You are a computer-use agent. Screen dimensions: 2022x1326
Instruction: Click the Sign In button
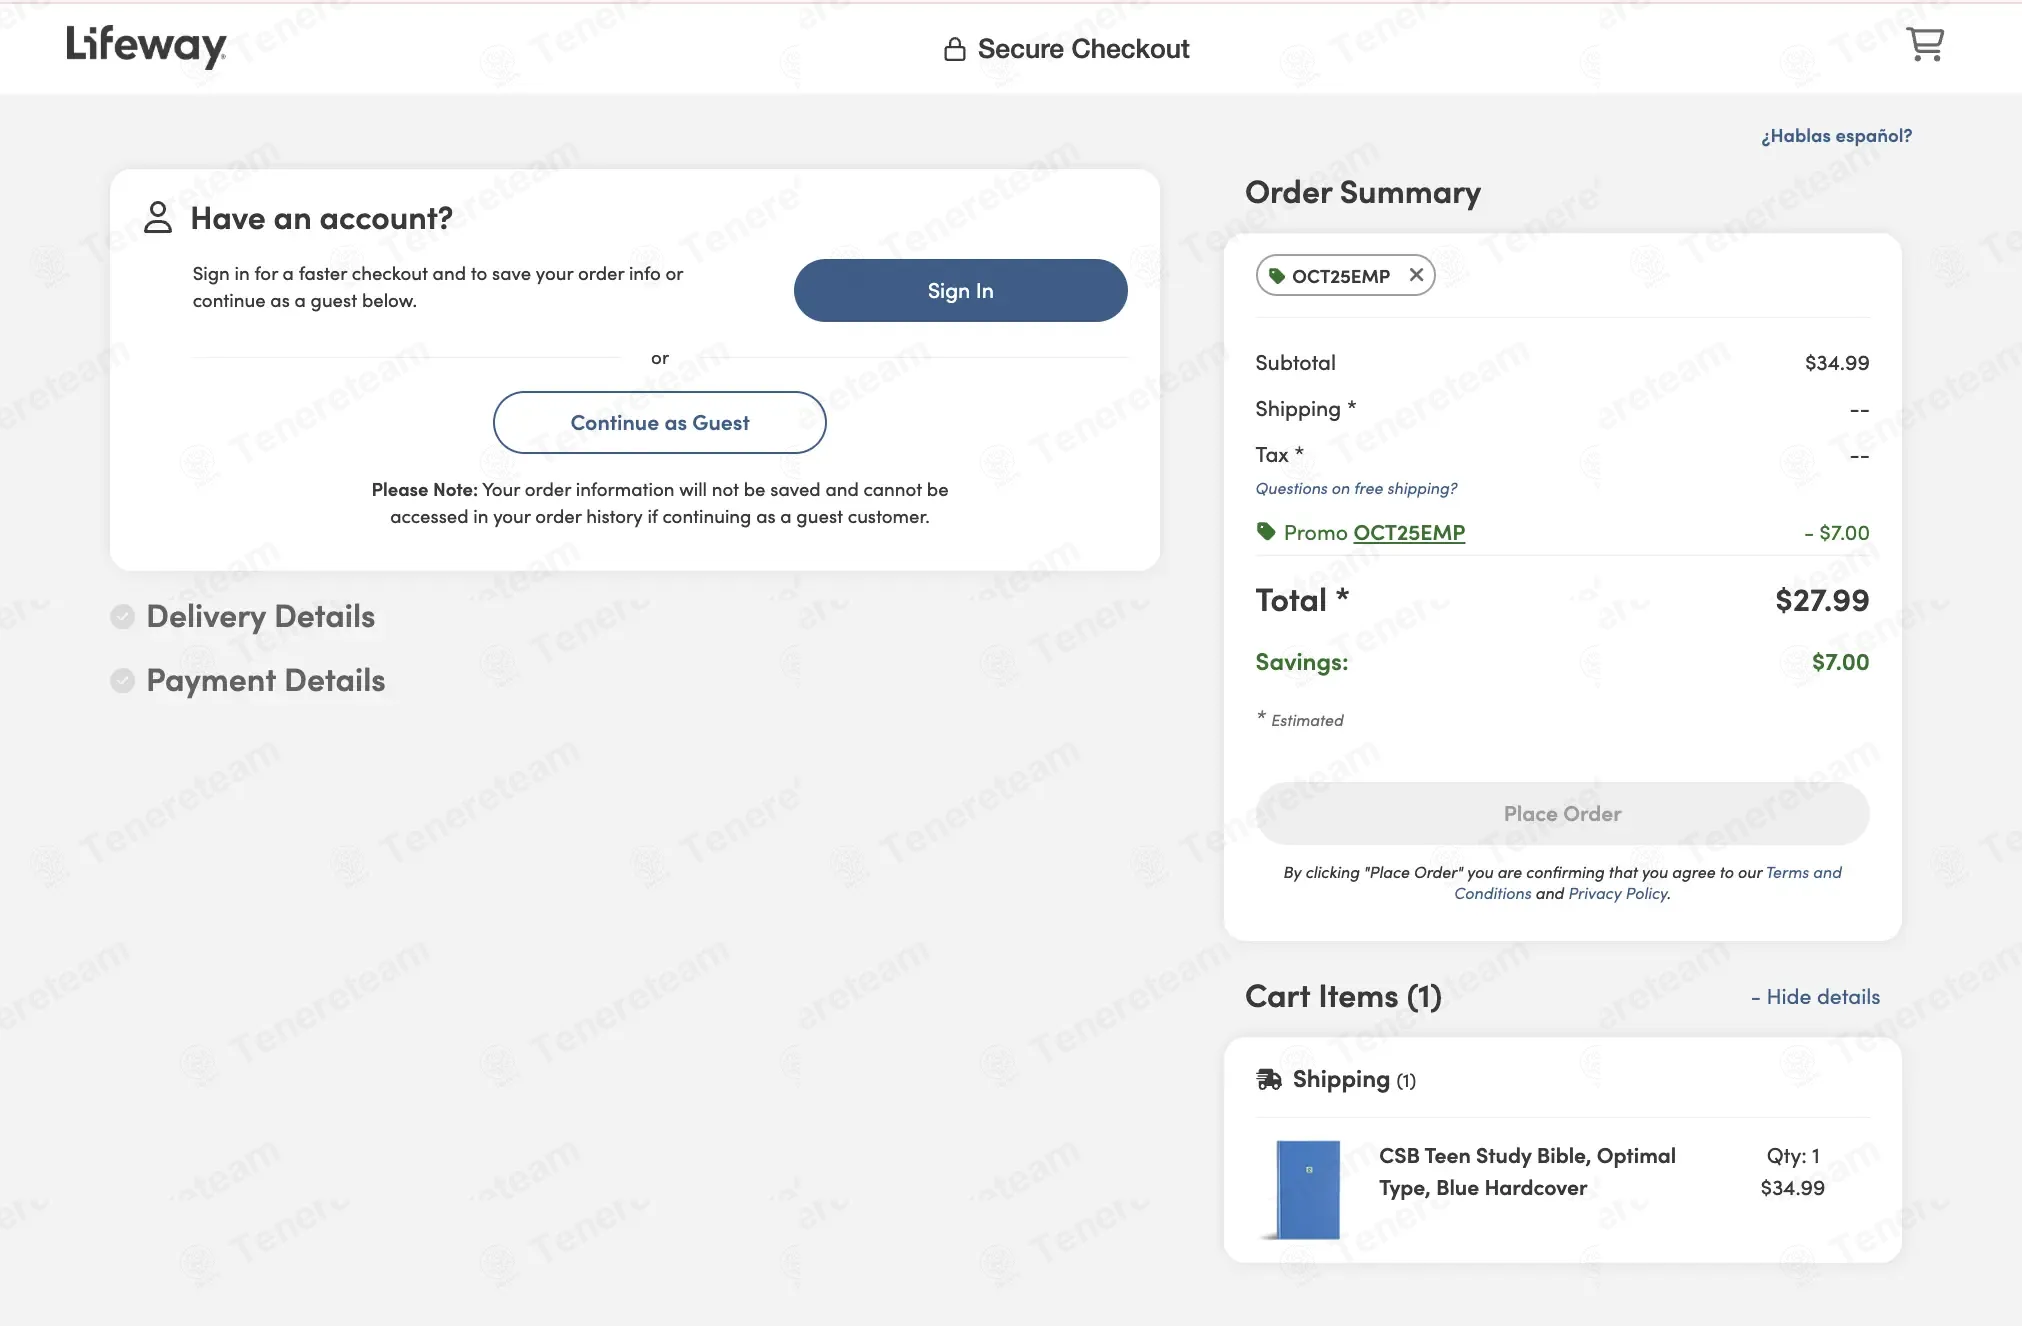[x=960, y=290]
